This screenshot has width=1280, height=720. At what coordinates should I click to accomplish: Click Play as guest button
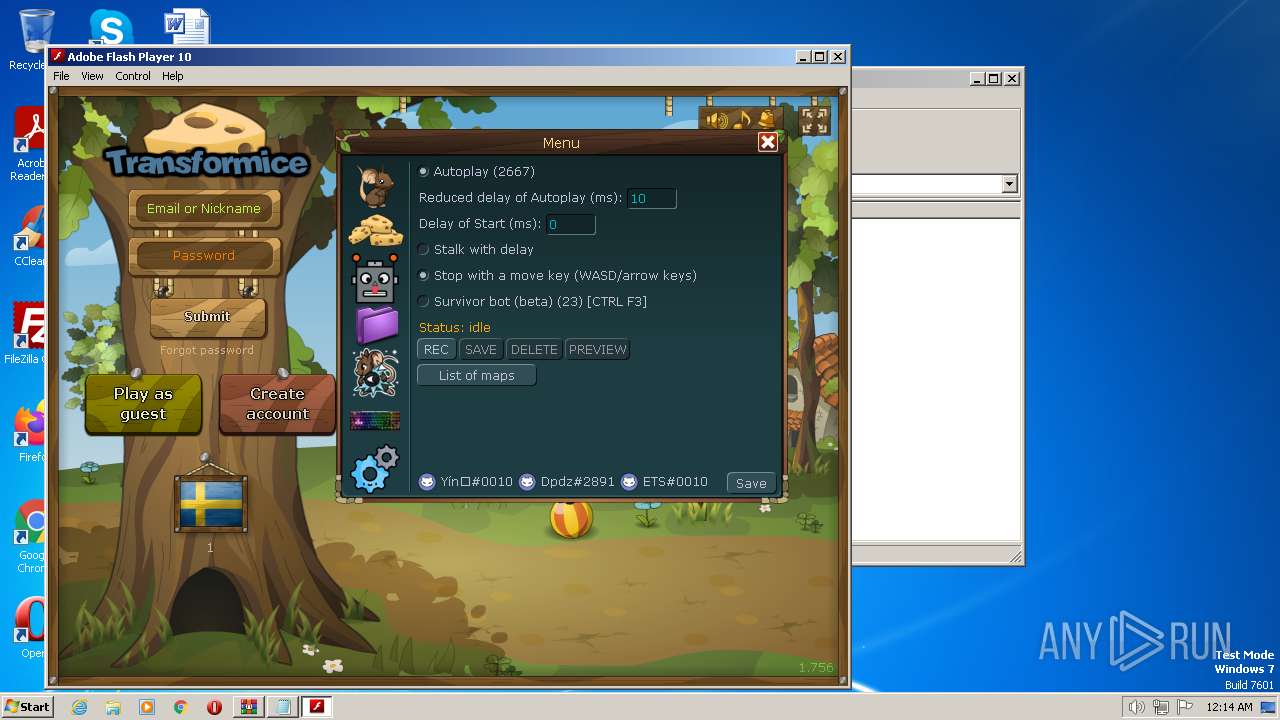pyautogui.click(x=144, y=404)
